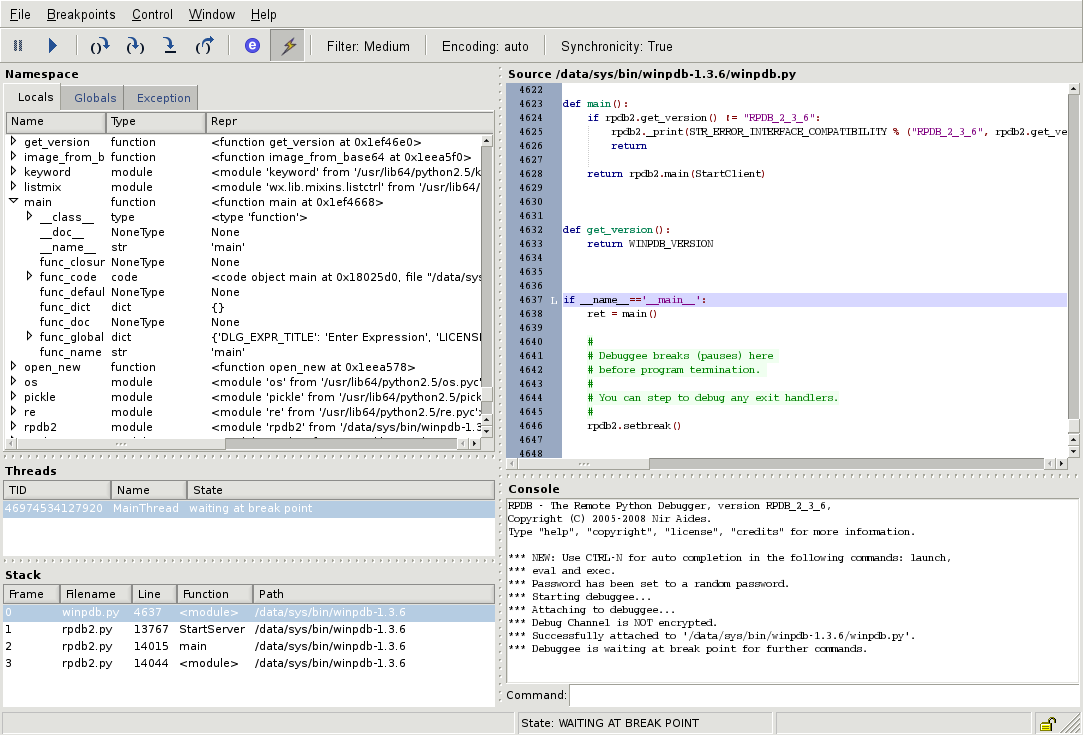Viewport: 1083px width, 735px height.
Task: Pause the debuggee with the Break icon
Action: 16,45
